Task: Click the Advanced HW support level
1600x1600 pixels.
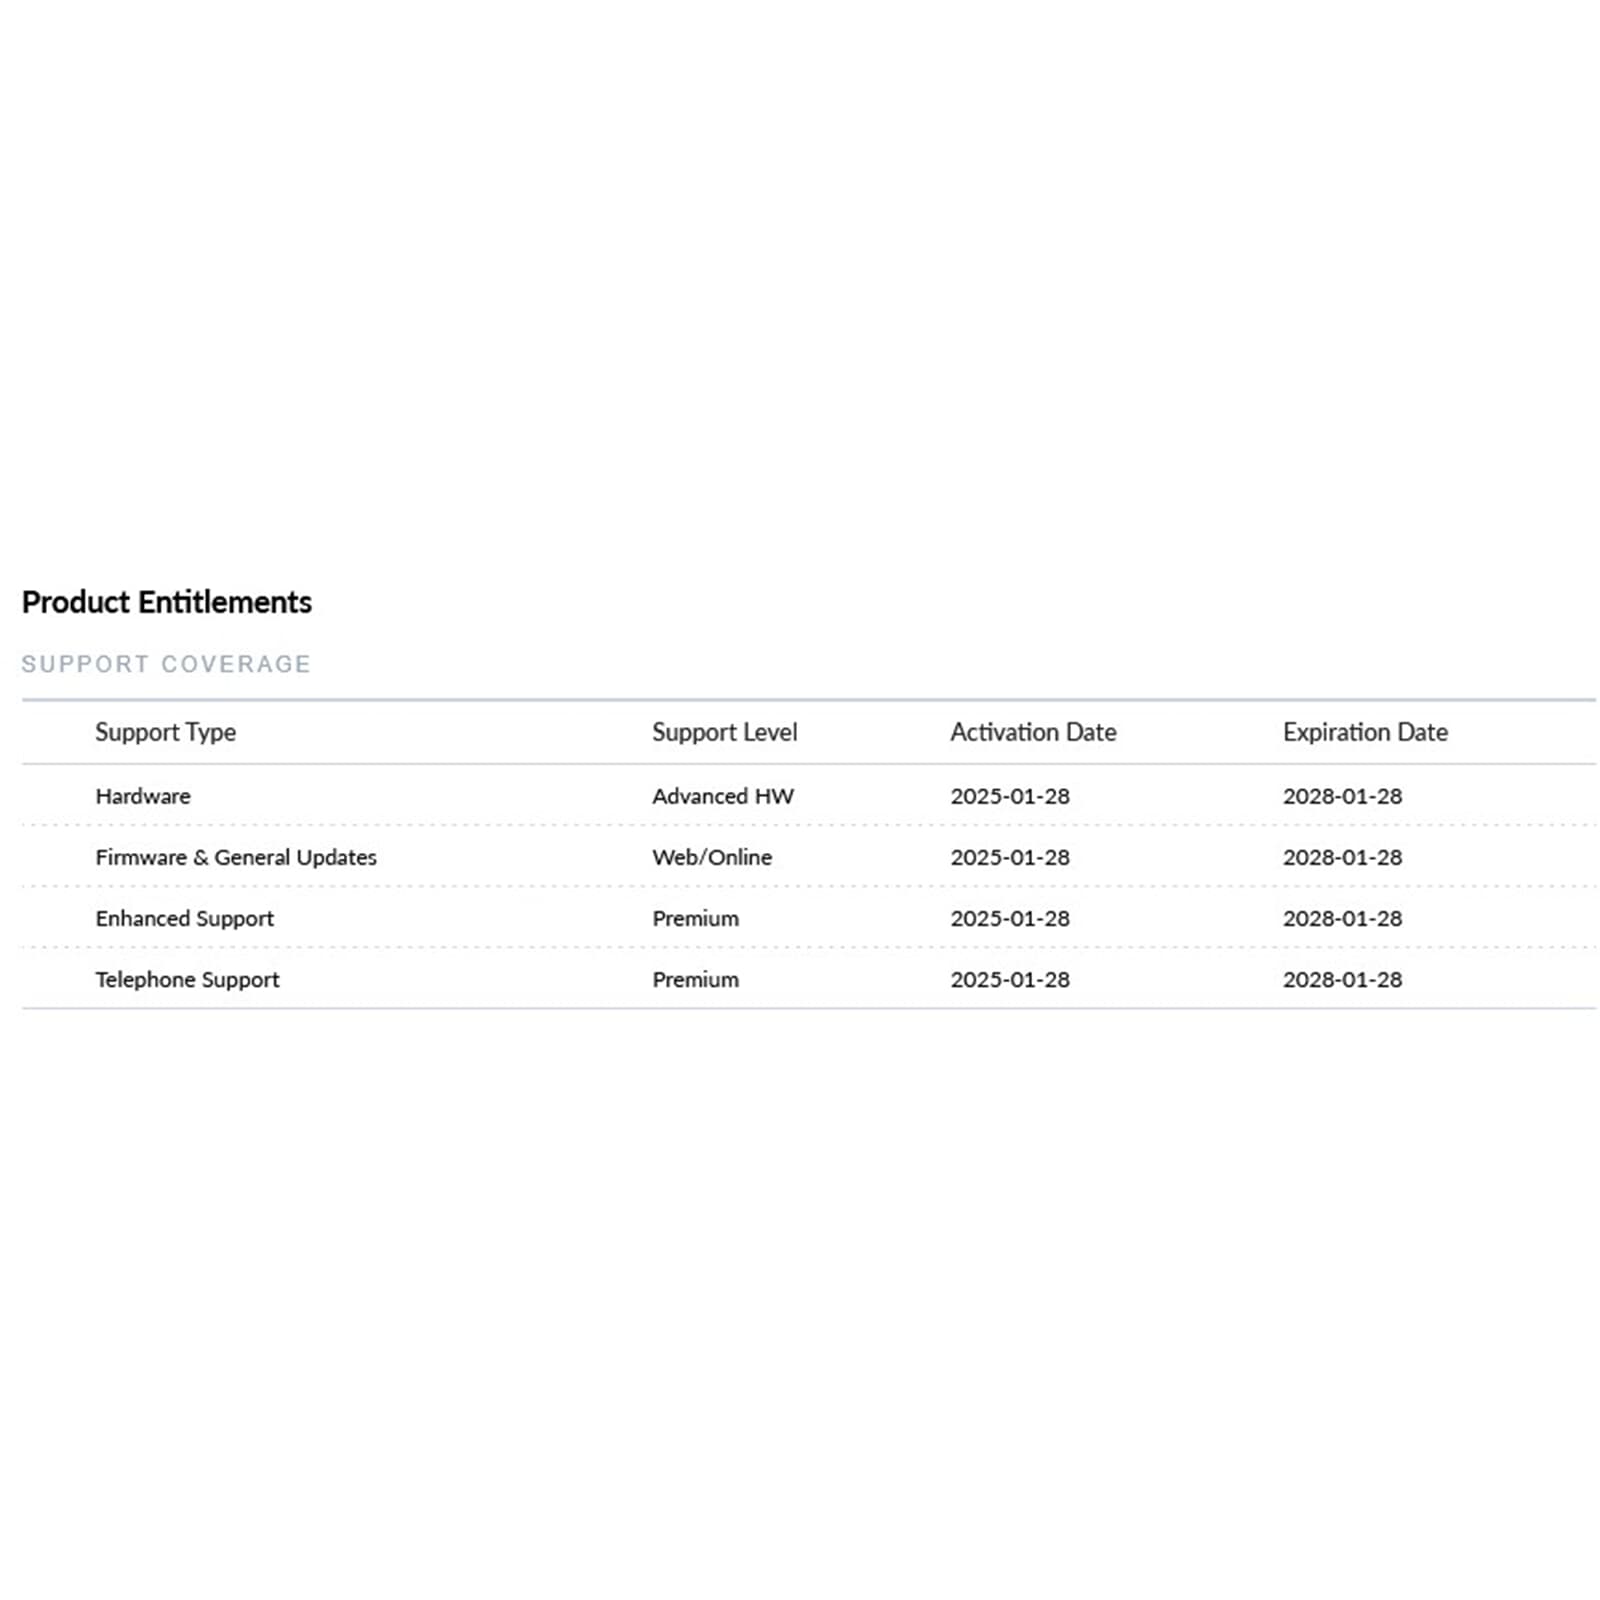Action: click(x=722, y=796)
